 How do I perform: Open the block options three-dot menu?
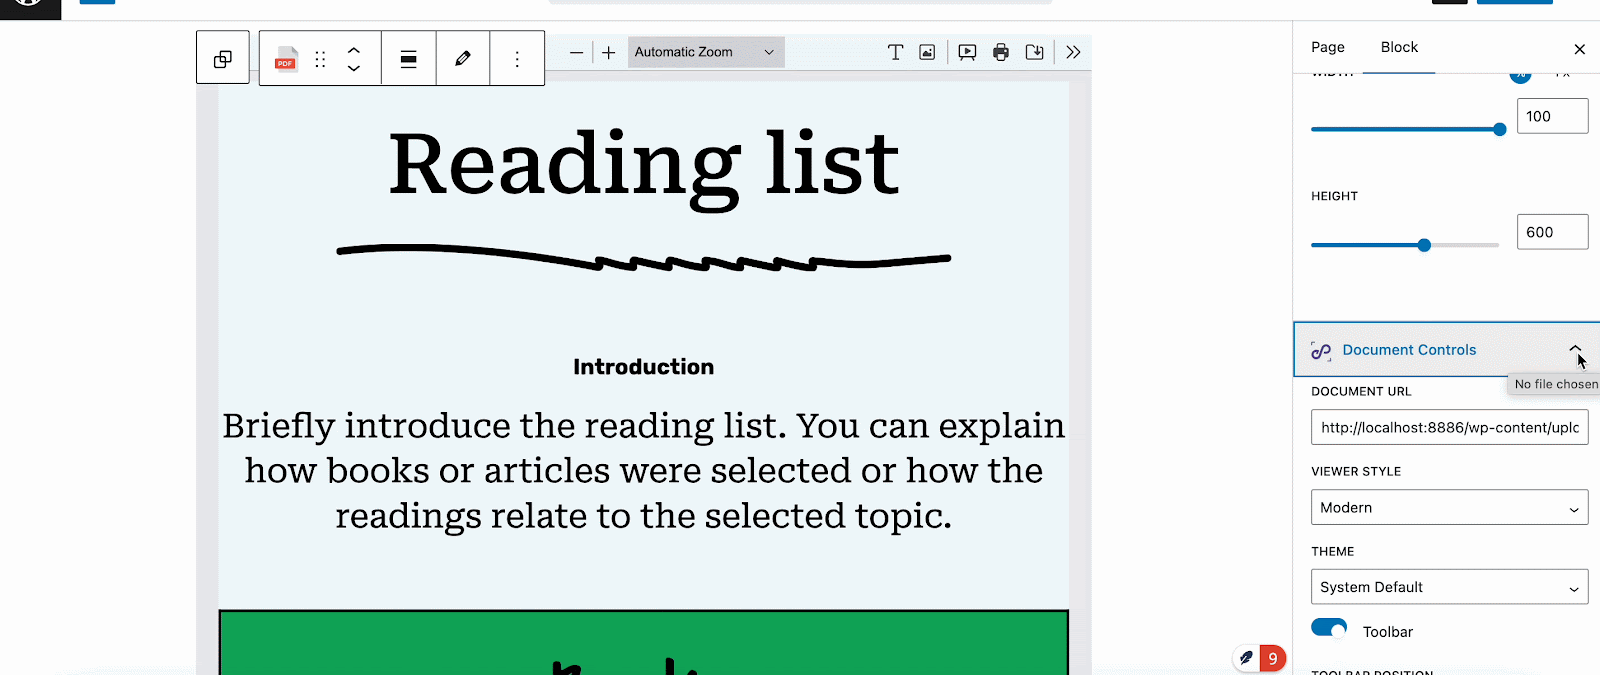(517, 59)
